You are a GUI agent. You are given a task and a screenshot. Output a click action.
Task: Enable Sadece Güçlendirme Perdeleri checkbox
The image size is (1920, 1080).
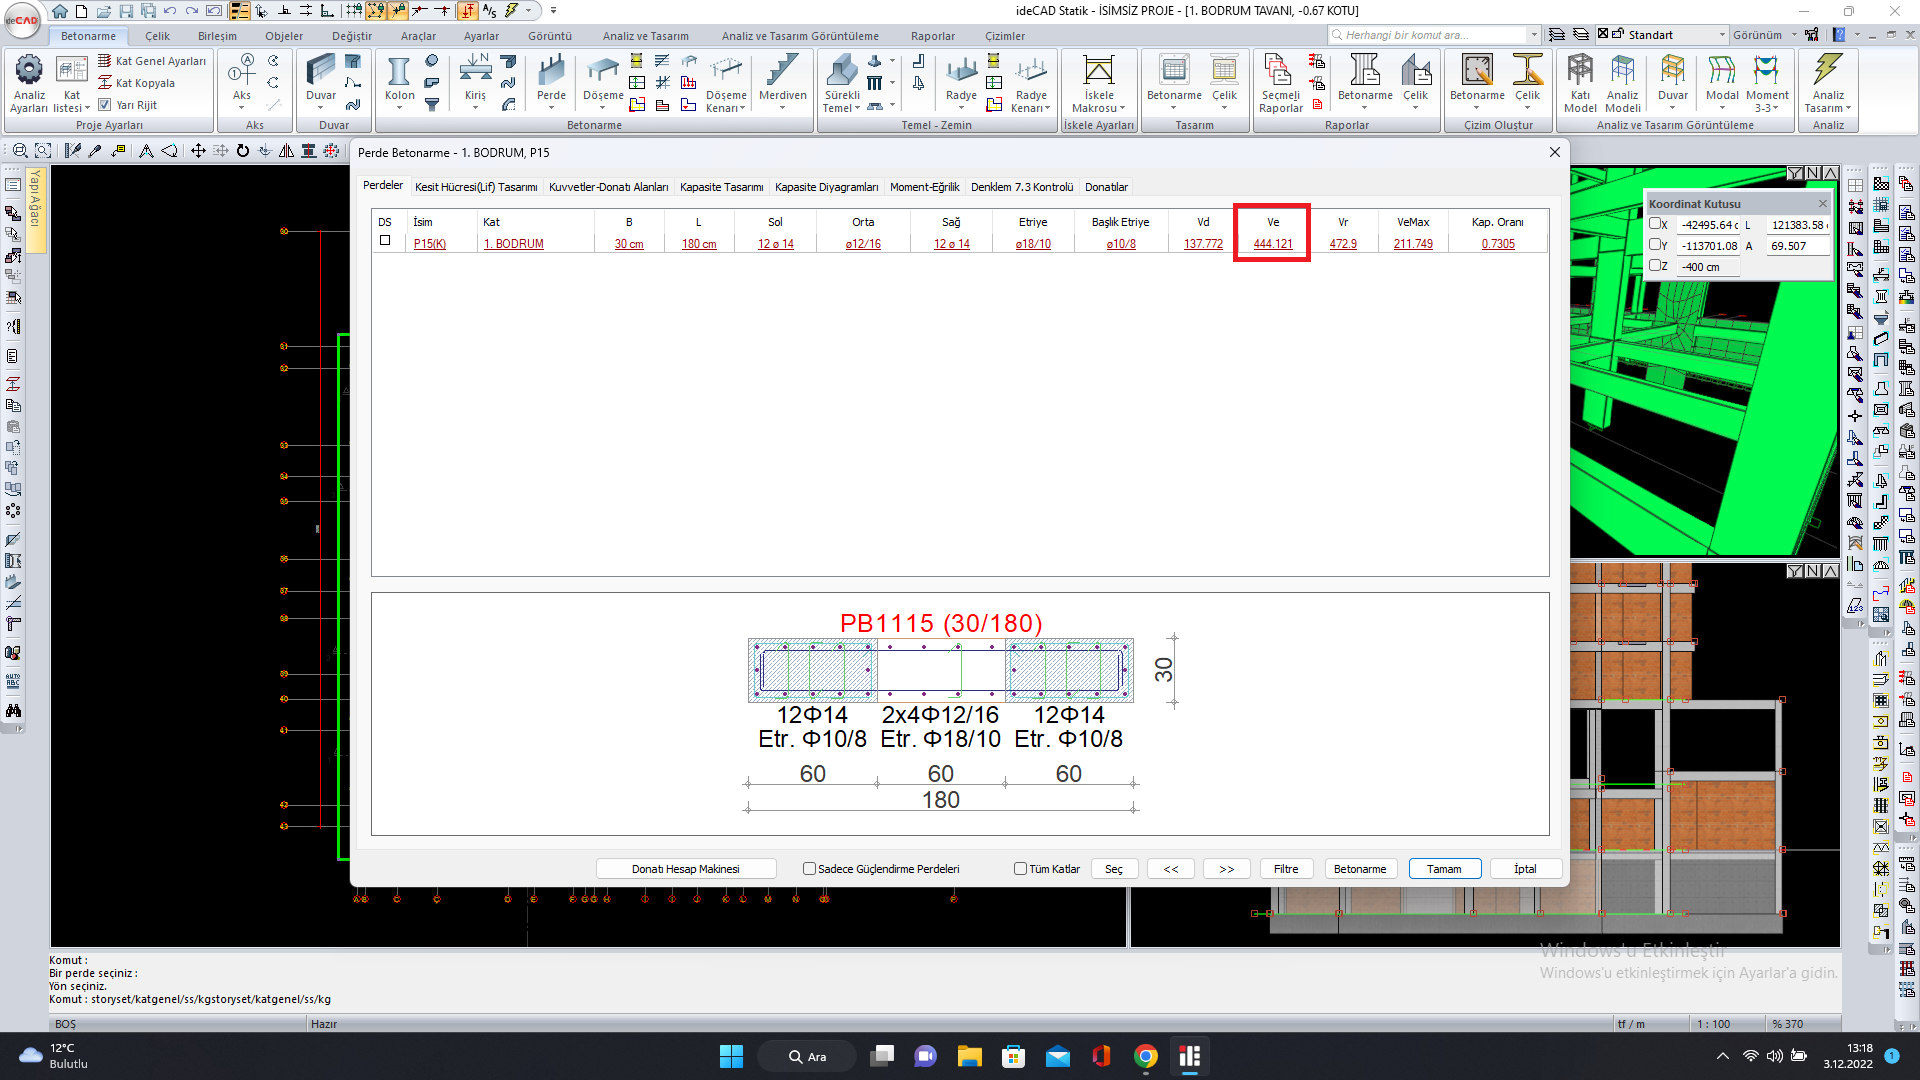[x=809, y=869]
